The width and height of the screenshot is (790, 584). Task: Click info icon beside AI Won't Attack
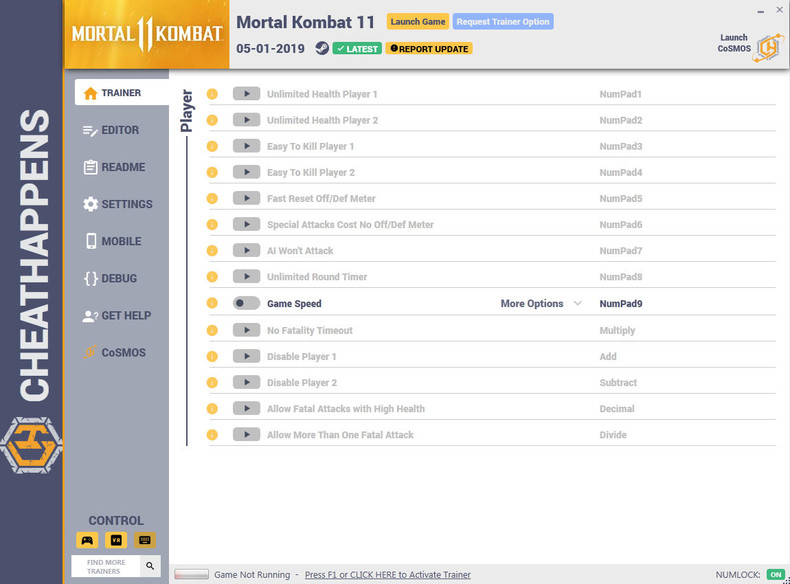point(212,250)
